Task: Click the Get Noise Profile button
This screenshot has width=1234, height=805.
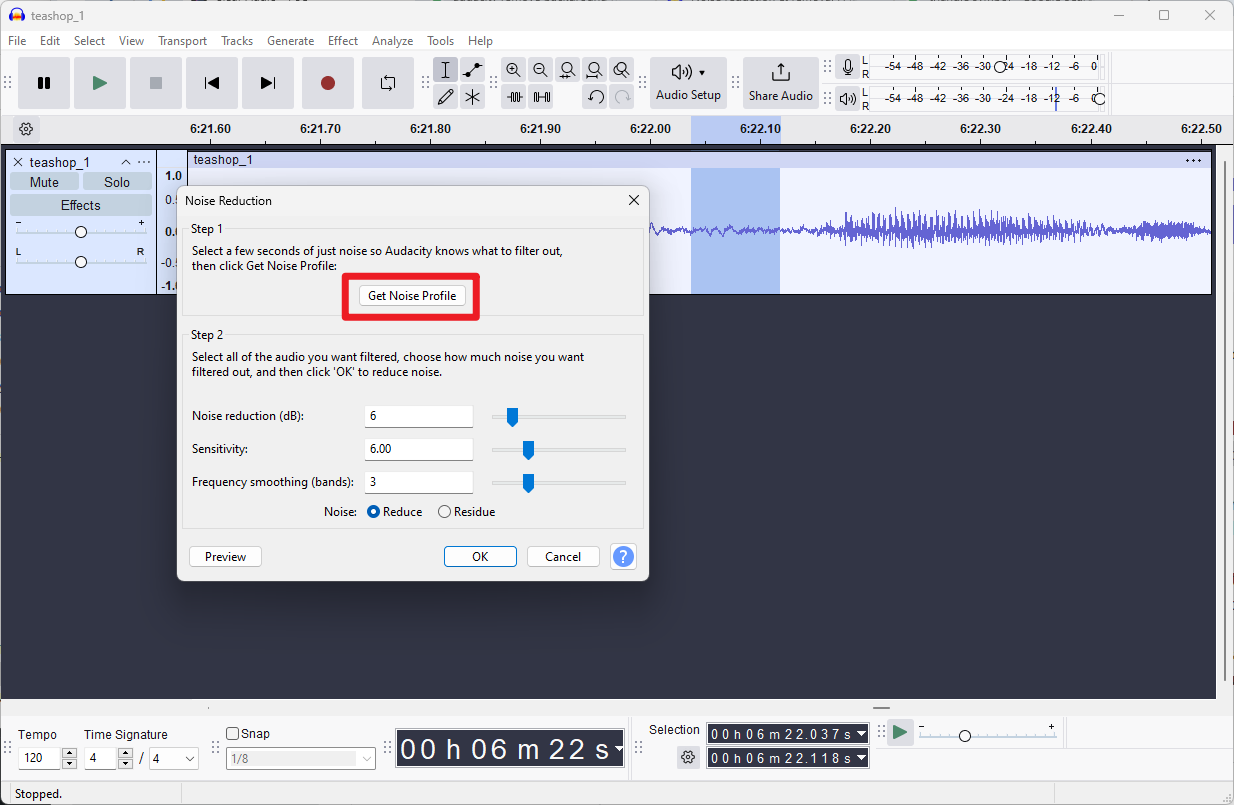Action: pos(411,295)
